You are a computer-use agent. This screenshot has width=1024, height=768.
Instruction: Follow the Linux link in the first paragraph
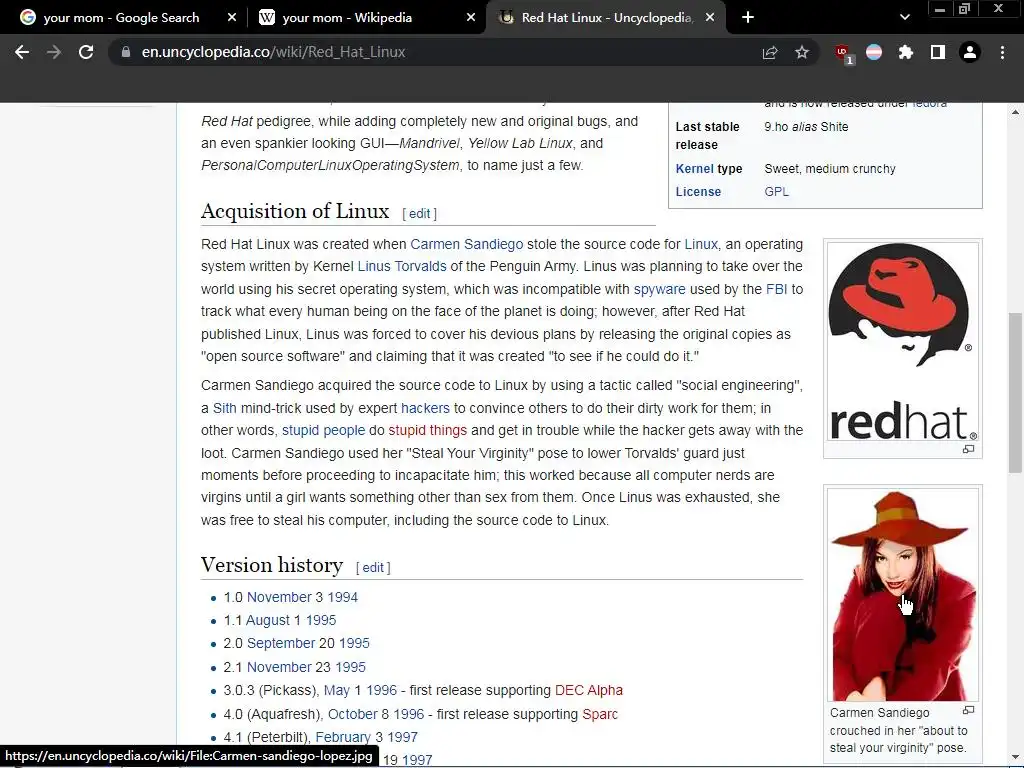(701, 244)
